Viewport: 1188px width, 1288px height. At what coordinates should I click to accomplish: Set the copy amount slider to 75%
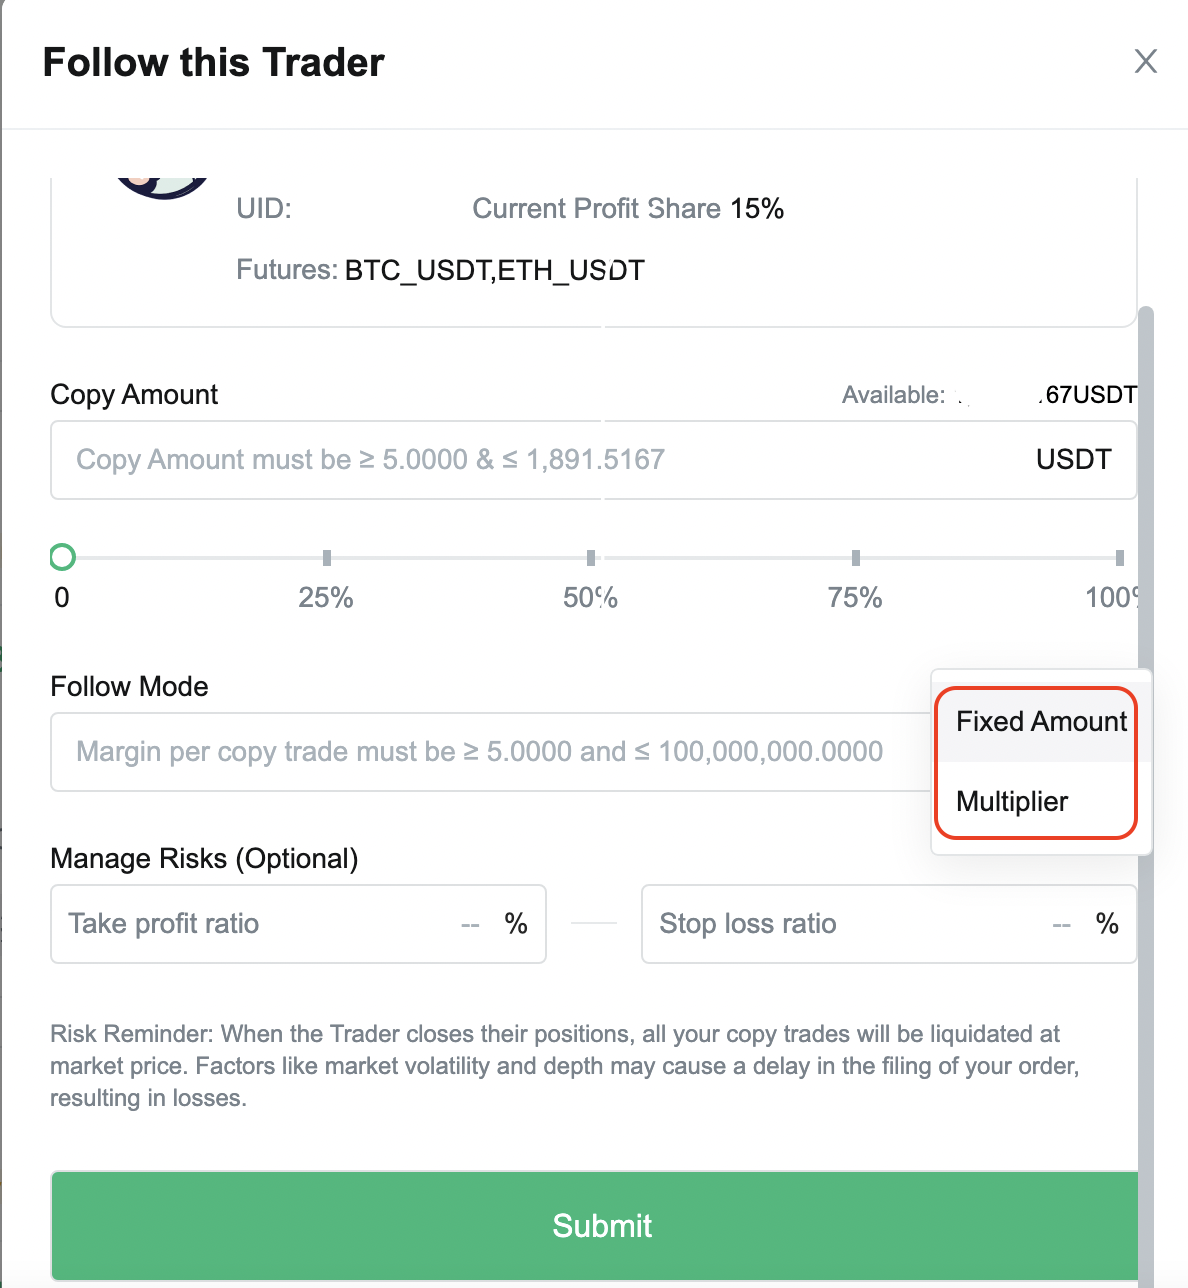click(855, 558)
